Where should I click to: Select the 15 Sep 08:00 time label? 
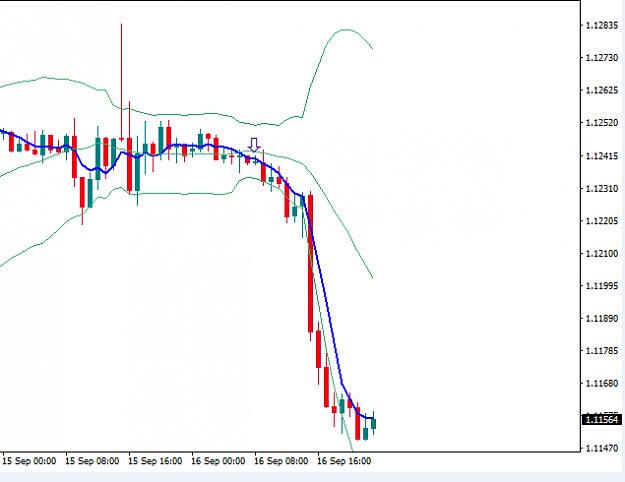tap(92, 461)
